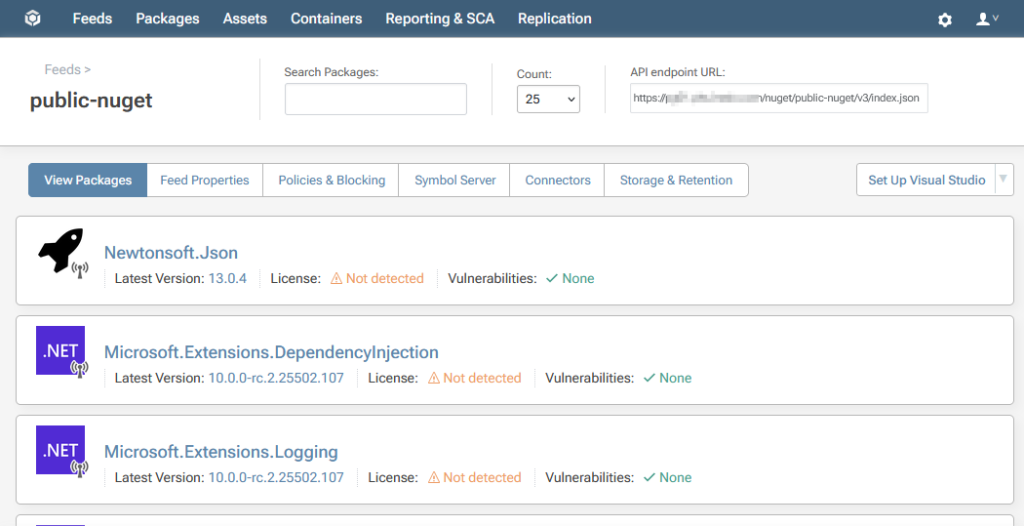Click the Newtonsoft.Json rocket package icon
This screenshot has height=526, width=1024.
pyautogui.click(x=60, y=251)
